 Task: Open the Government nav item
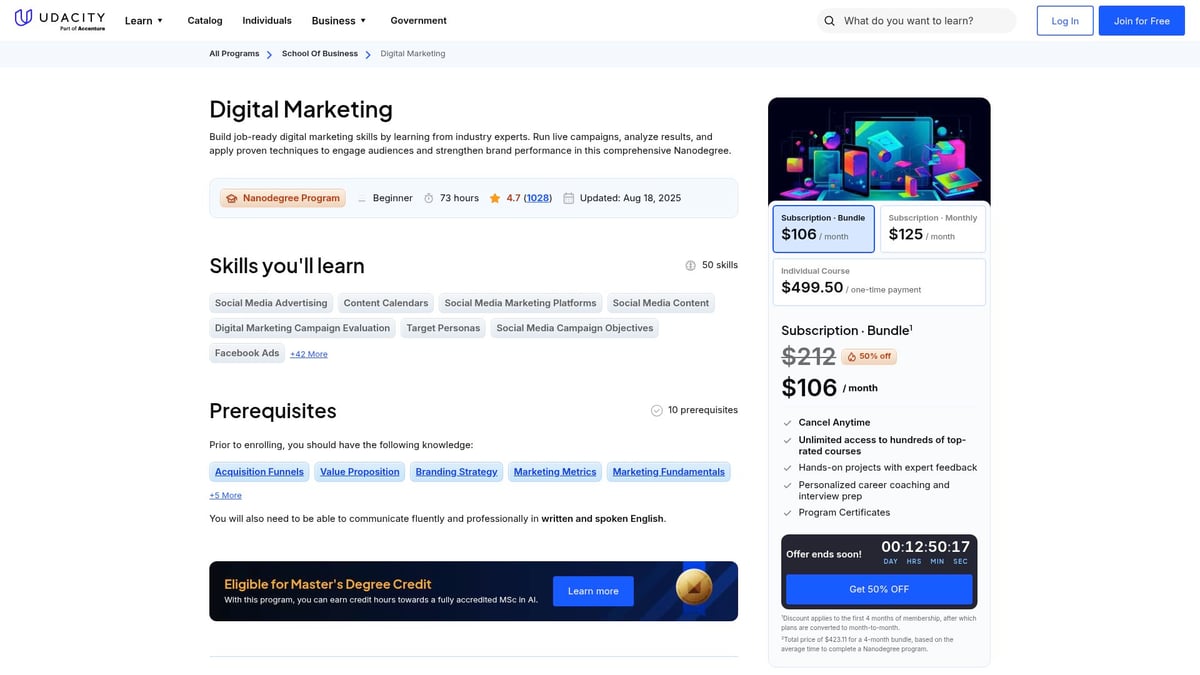(419, 20)
